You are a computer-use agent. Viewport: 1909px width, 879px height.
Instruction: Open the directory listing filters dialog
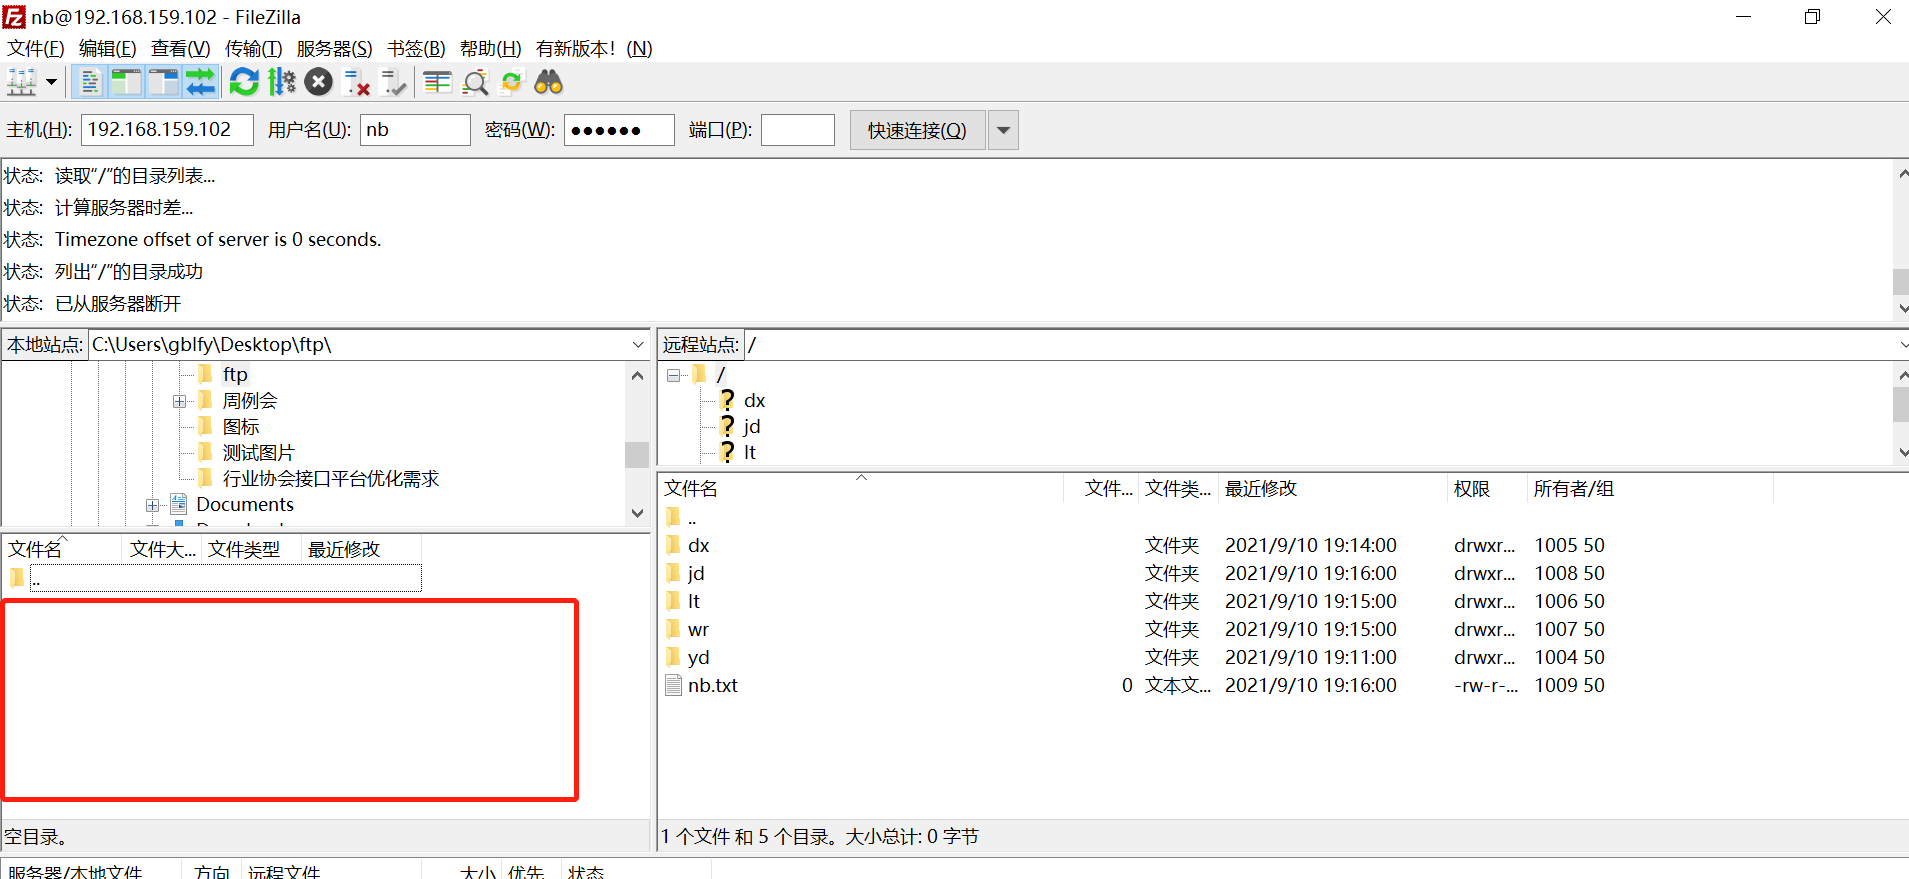tap(437, 82)
